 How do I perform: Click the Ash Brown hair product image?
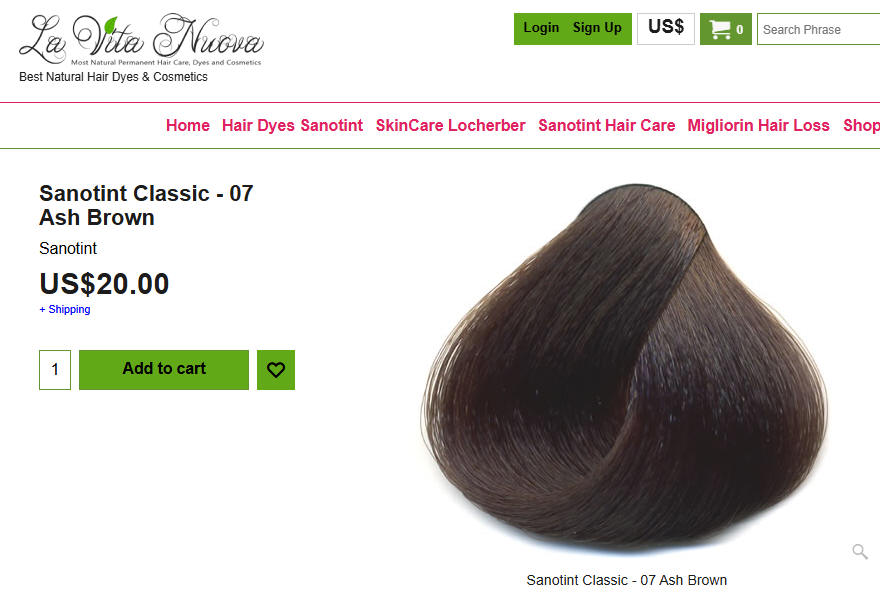coord(624,368)
